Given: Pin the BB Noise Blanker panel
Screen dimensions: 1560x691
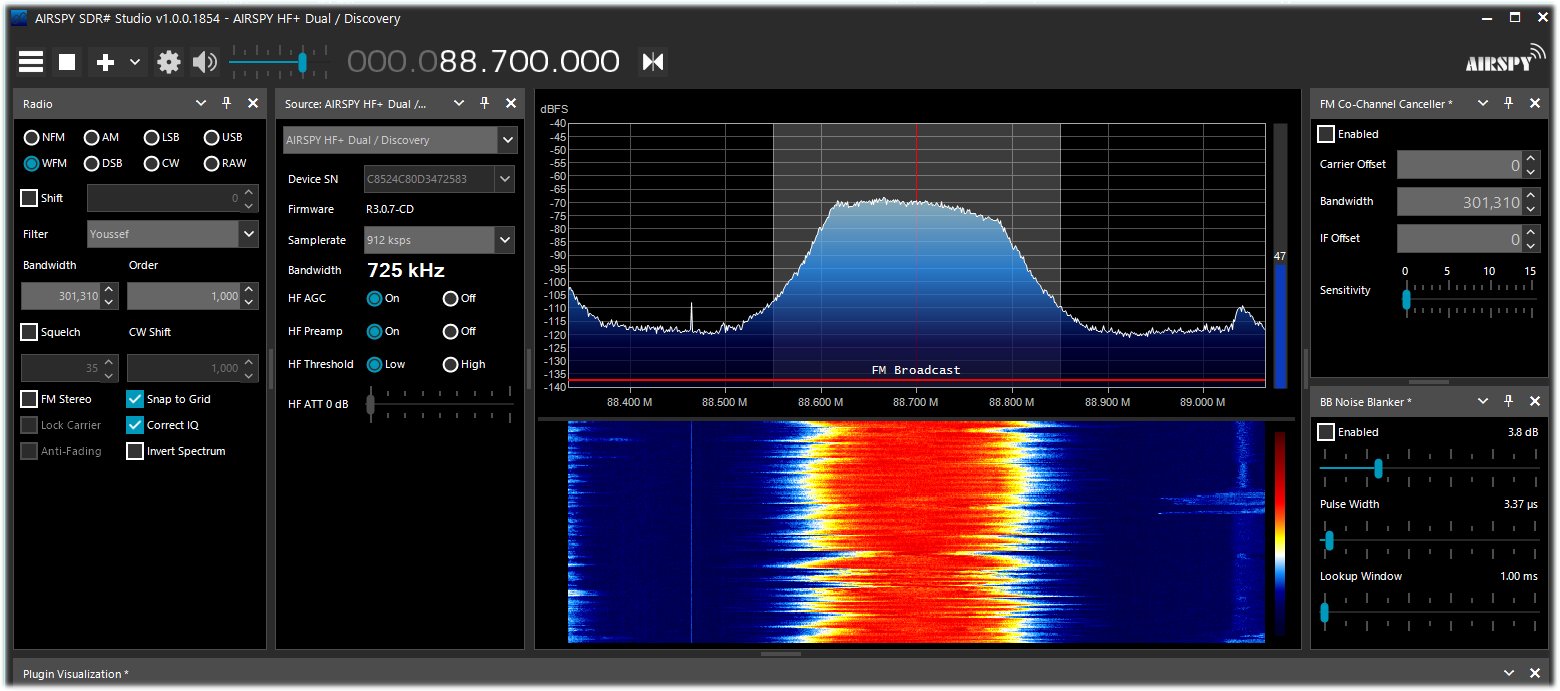Looking at the screenshot, I should [1509, 401].
